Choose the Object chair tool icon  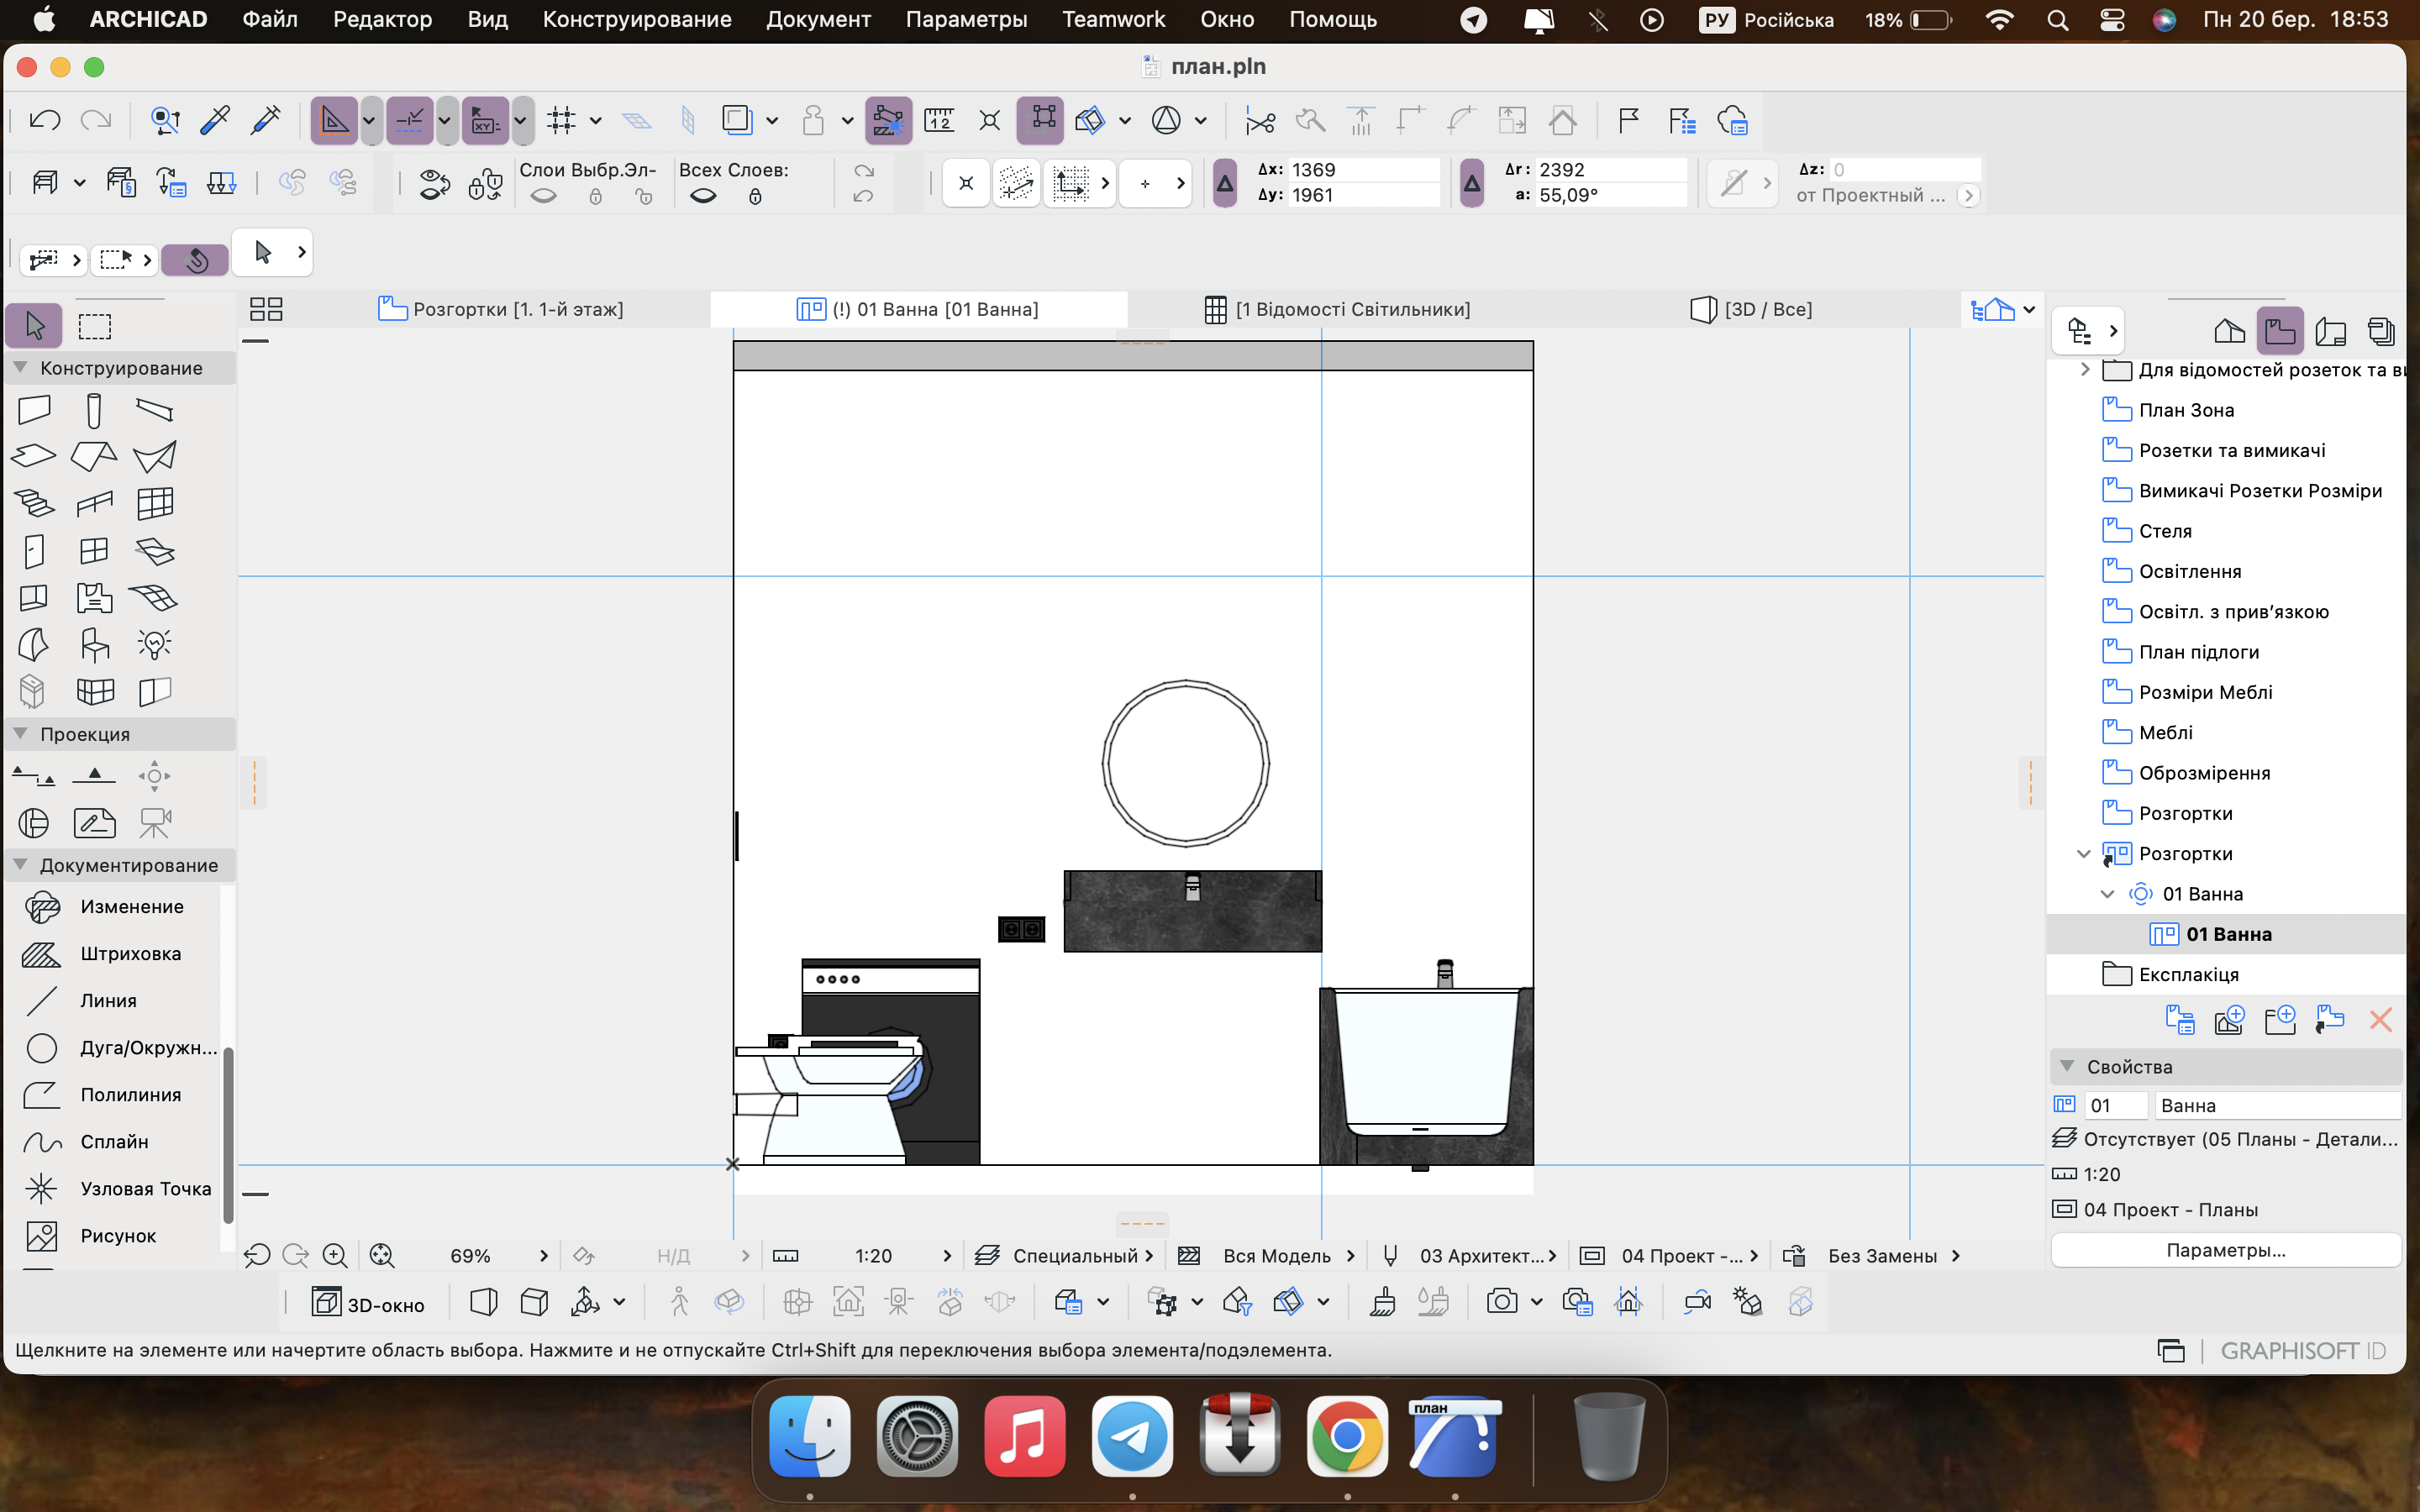pyautogui.click(x=94, y=644)
